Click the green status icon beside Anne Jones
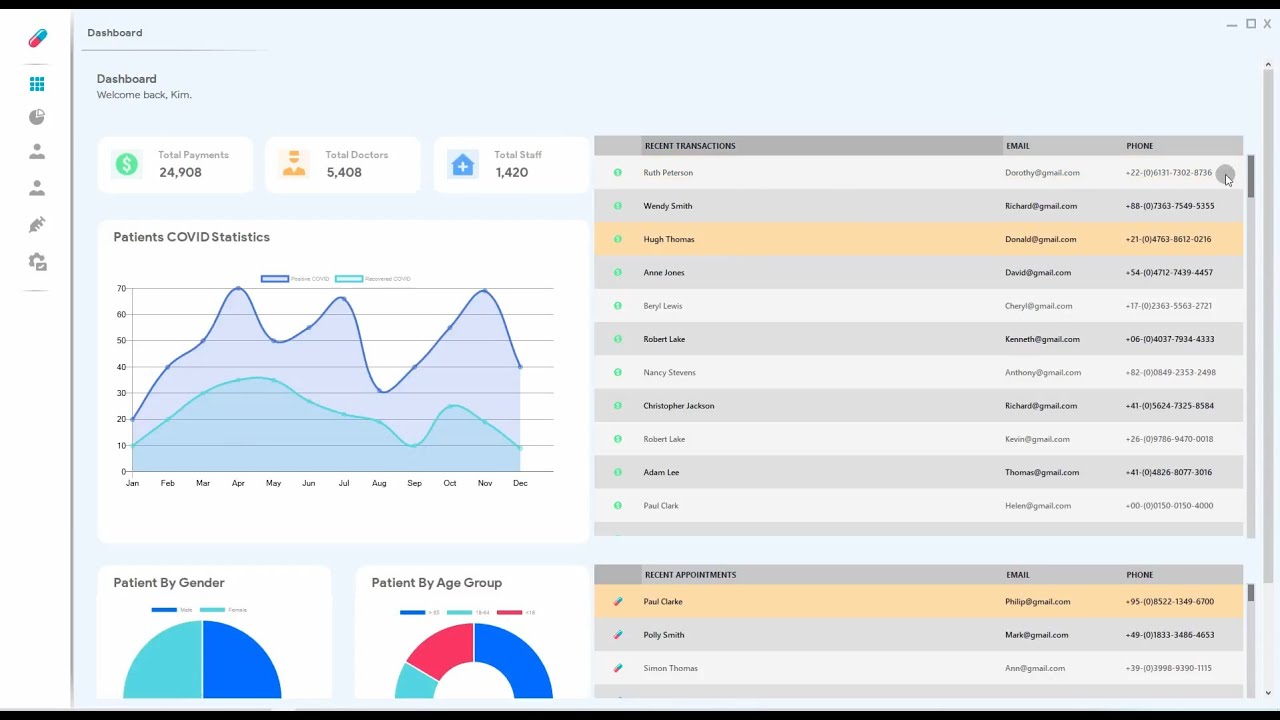Screen dimensions: 1280x720 click(x=617, y=272)
